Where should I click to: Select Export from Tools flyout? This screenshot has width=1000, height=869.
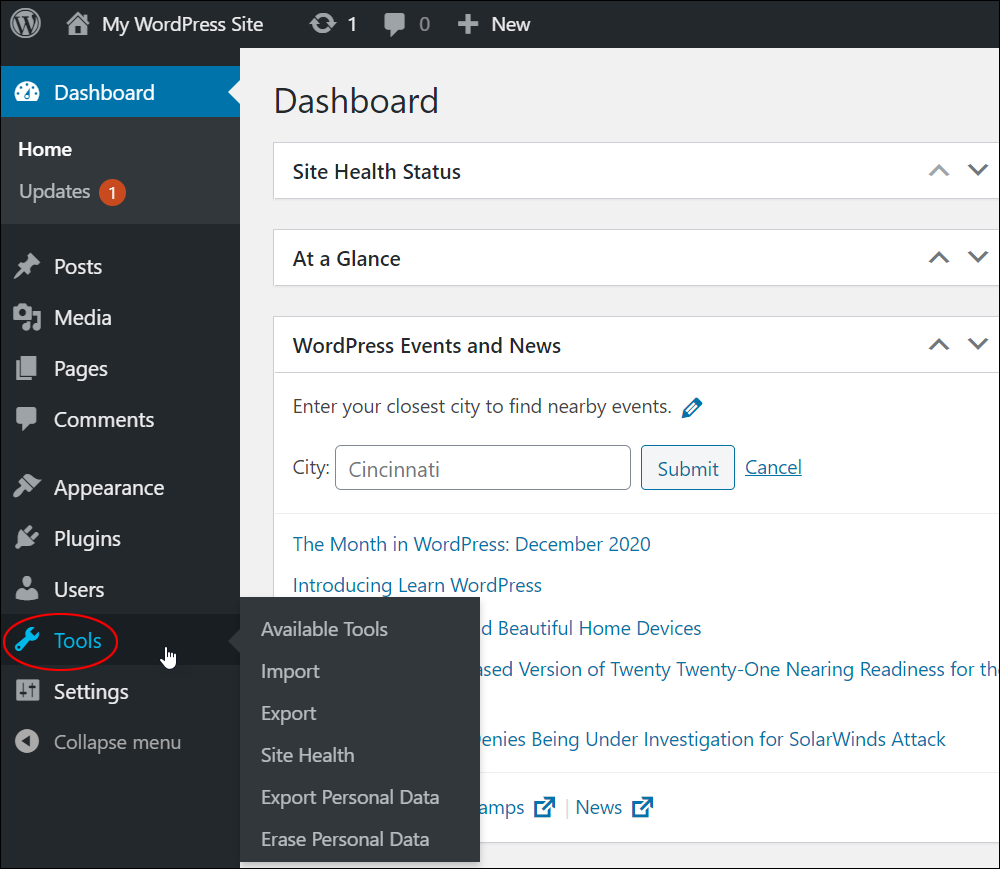[288, 713]
